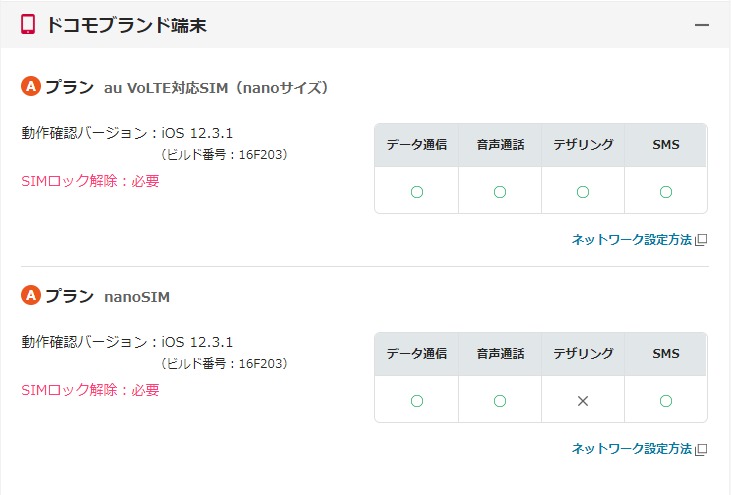Collapse the ドコモブランド端末 section with minus button
The width and height of the screenshot is (731, 495).
point(703,25)
